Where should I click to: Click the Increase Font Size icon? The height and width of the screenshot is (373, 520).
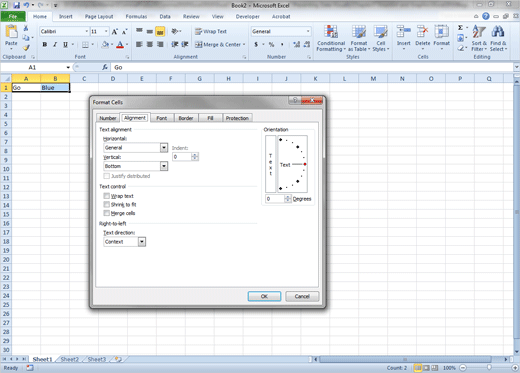tap(114, 32)
